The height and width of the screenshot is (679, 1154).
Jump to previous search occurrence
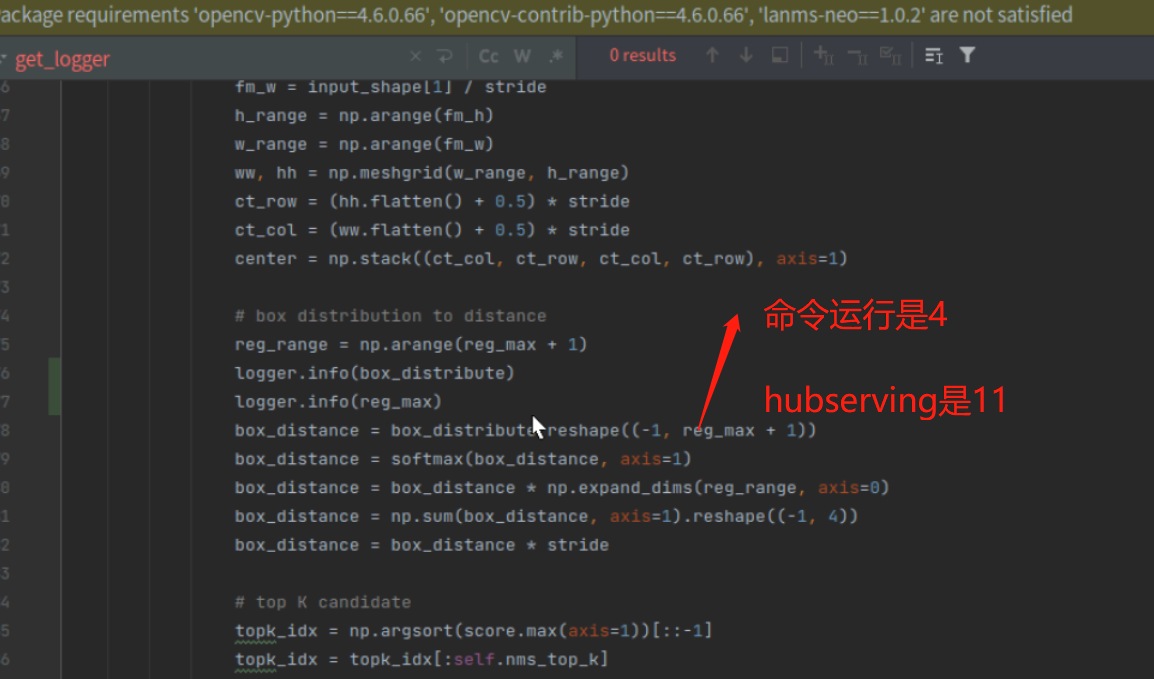point(712,55)
